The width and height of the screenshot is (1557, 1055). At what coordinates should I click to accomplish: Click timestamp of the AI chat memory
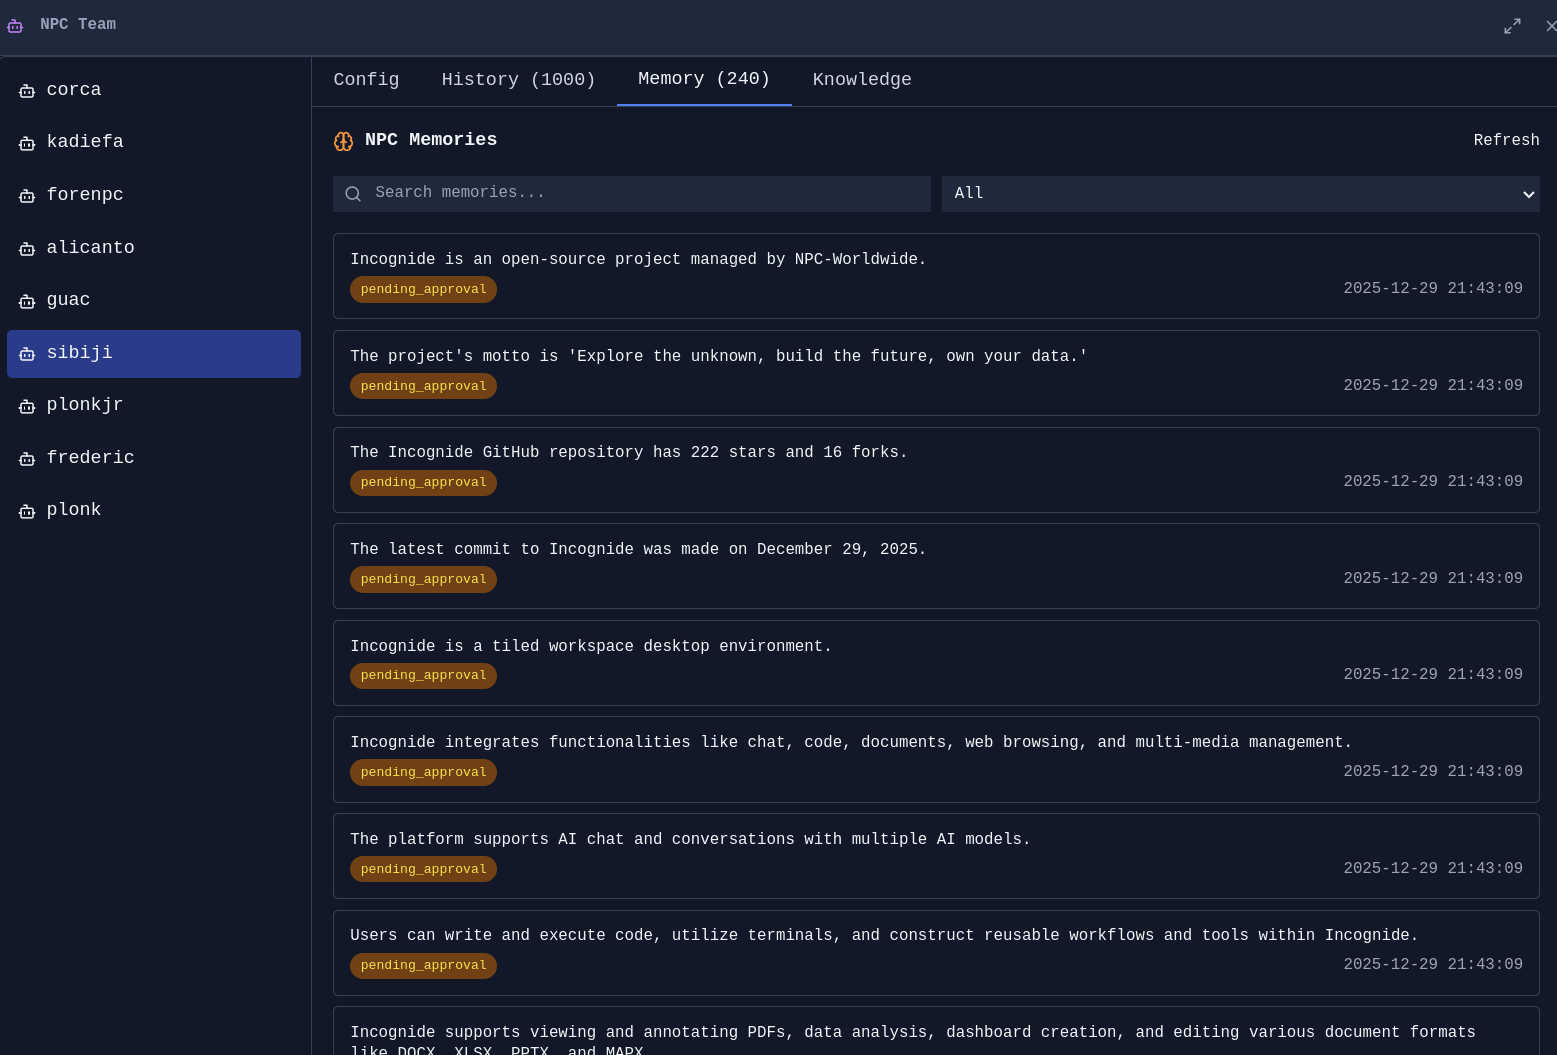tap(1433, 869)
